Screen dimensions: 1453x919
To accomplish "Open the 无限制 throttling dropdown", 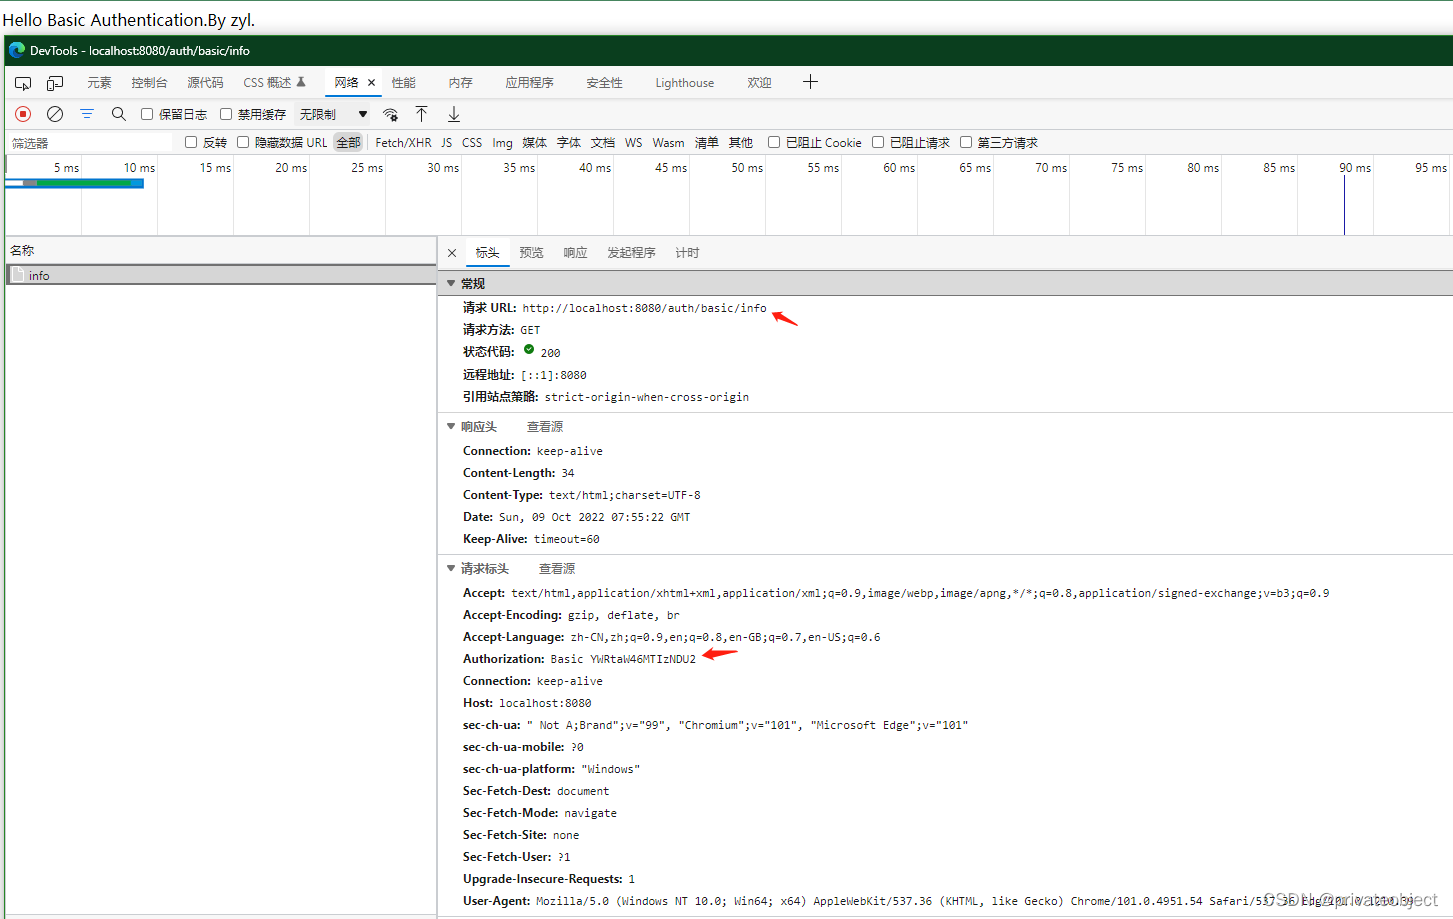I will tap(333, 114).
